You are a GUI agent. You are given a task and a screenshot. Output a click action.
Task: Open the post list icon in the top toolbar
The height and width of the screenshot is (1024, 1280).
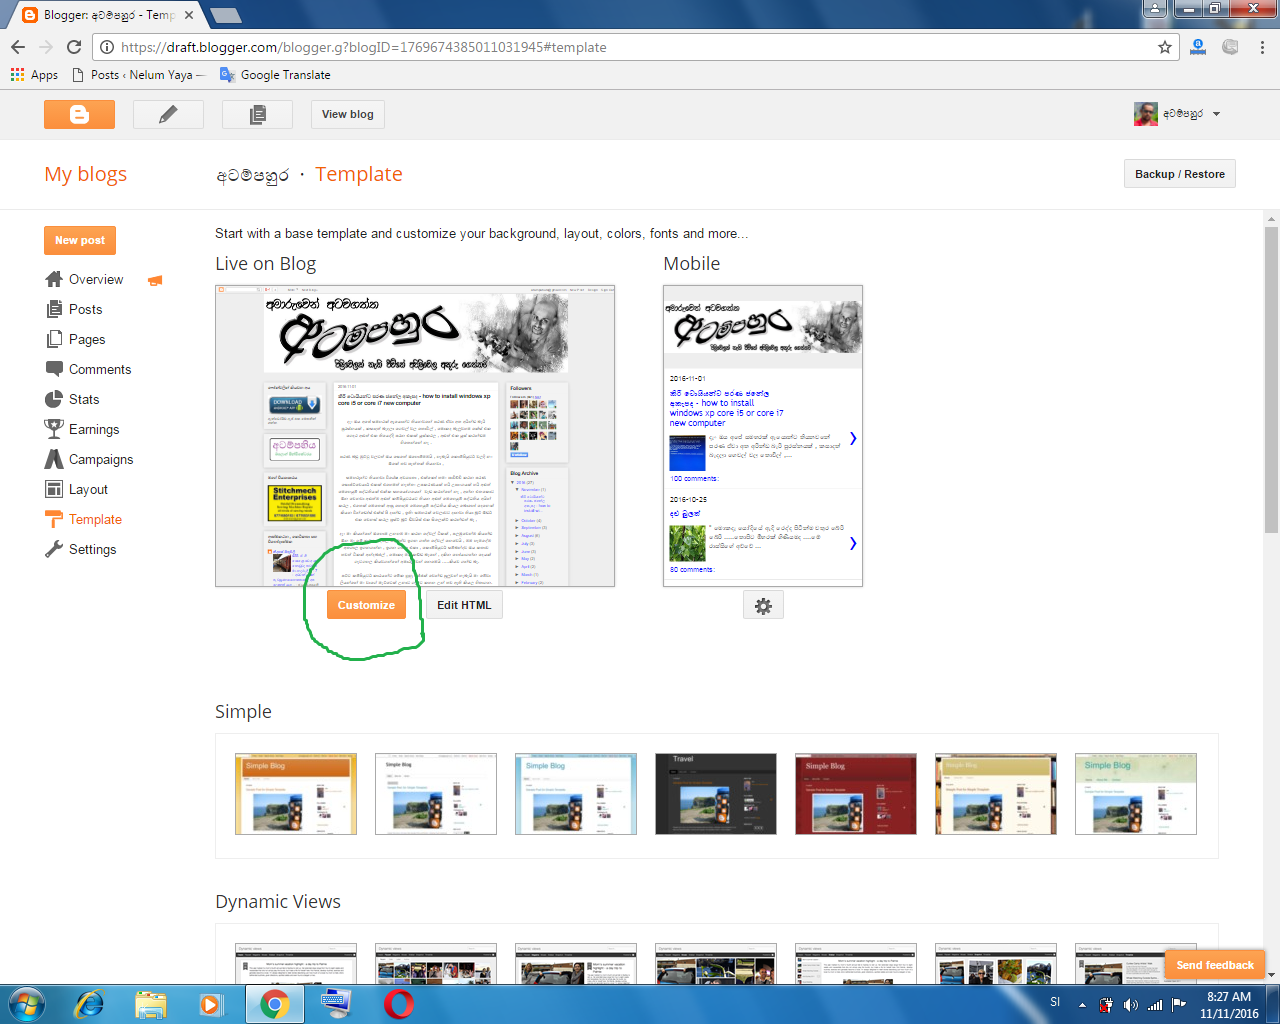click(x=256, y=114)
